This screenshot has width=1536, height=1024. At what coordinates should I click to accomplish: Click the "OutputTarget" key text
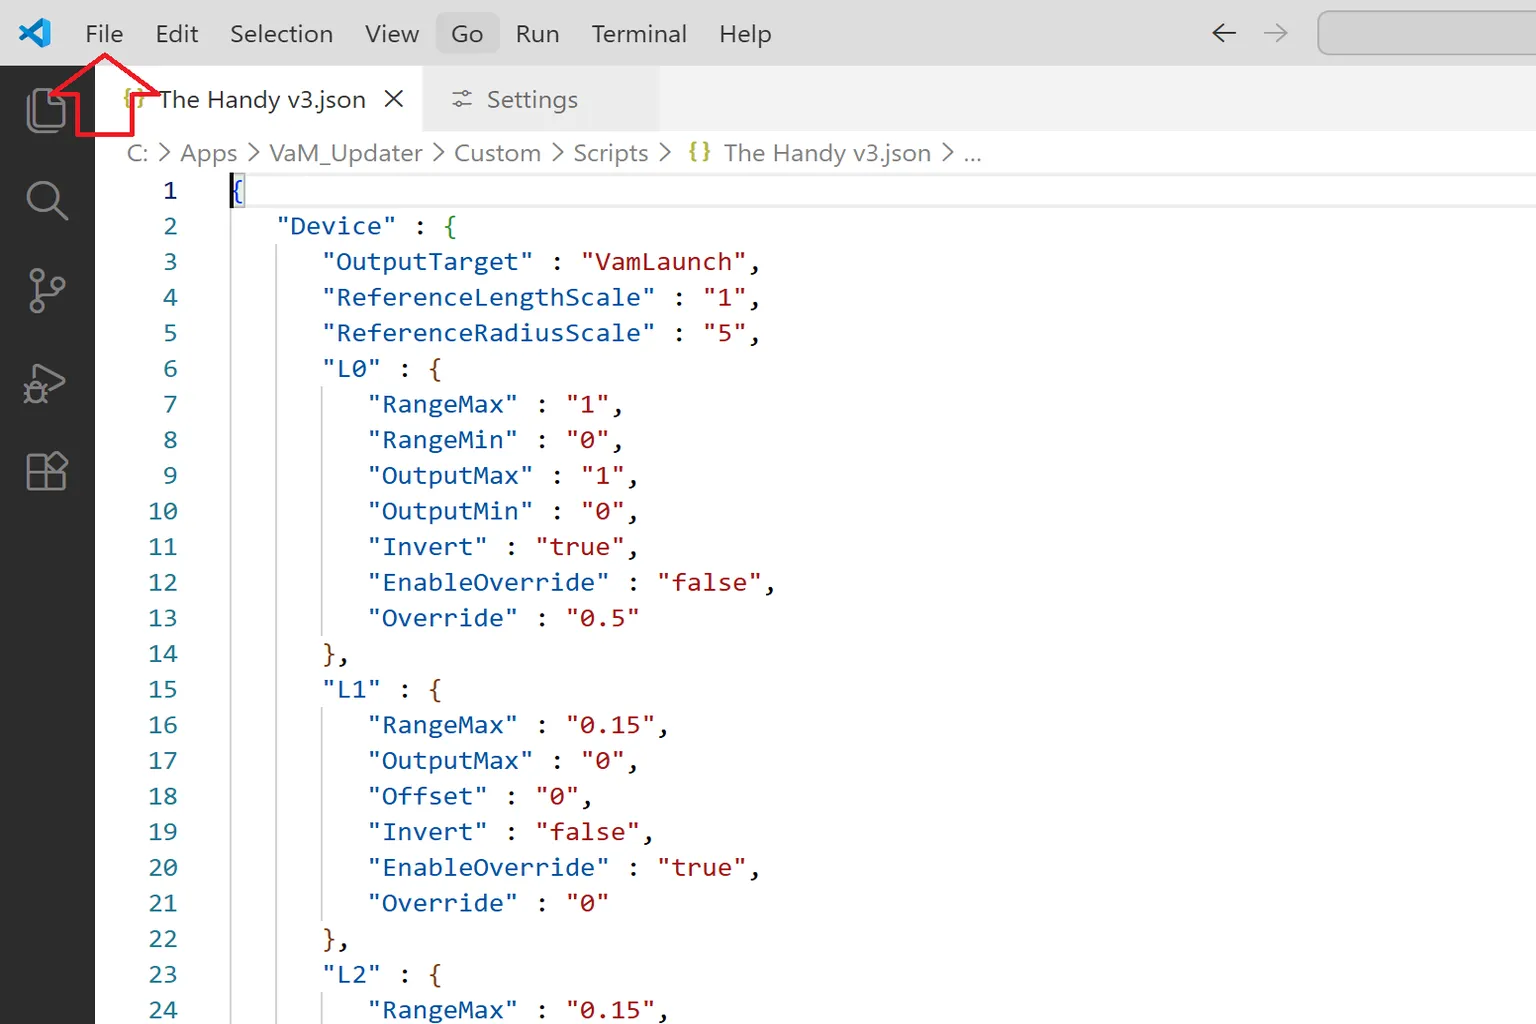coord(427,262)
